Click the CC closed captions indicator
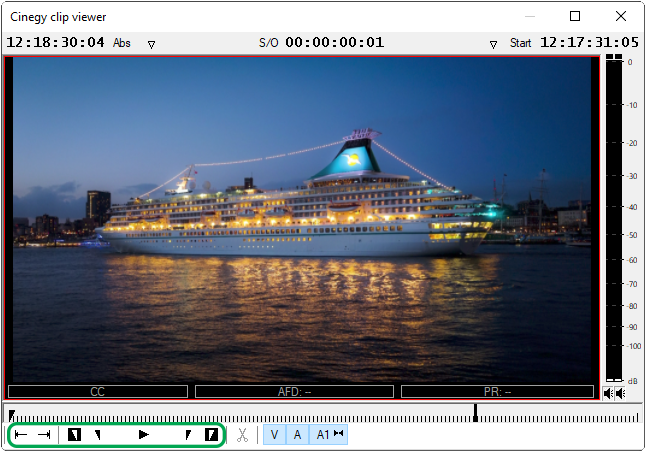 tap(97, 392)
